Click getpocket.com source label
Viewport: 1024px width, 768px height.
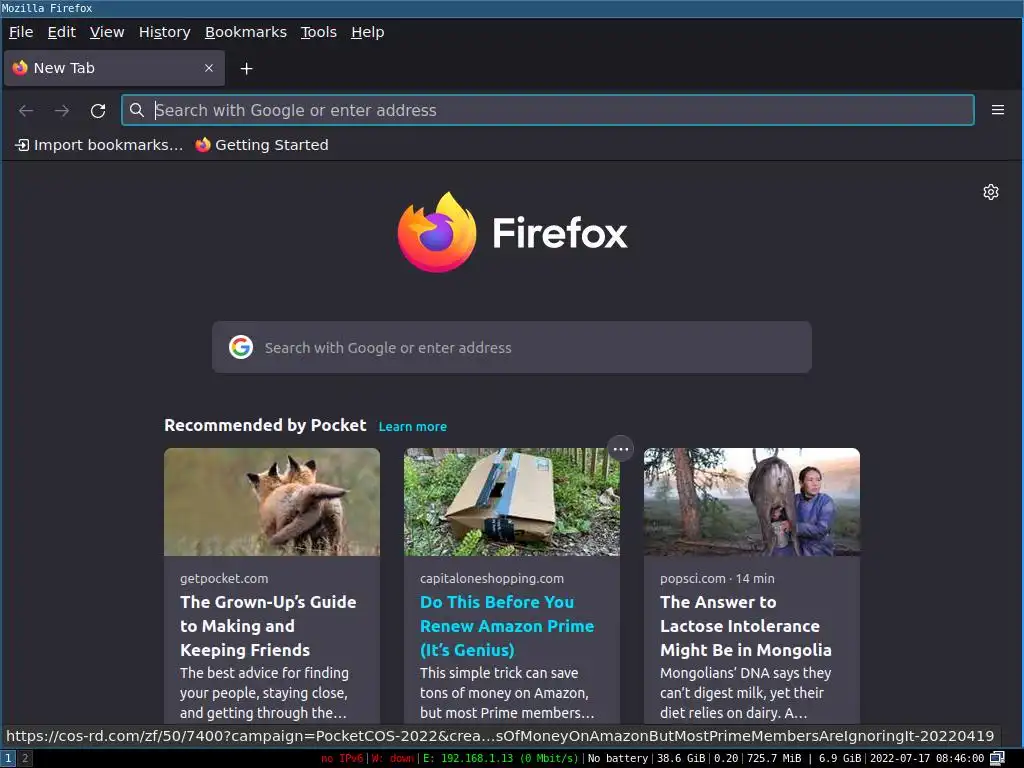pos(224,579)
